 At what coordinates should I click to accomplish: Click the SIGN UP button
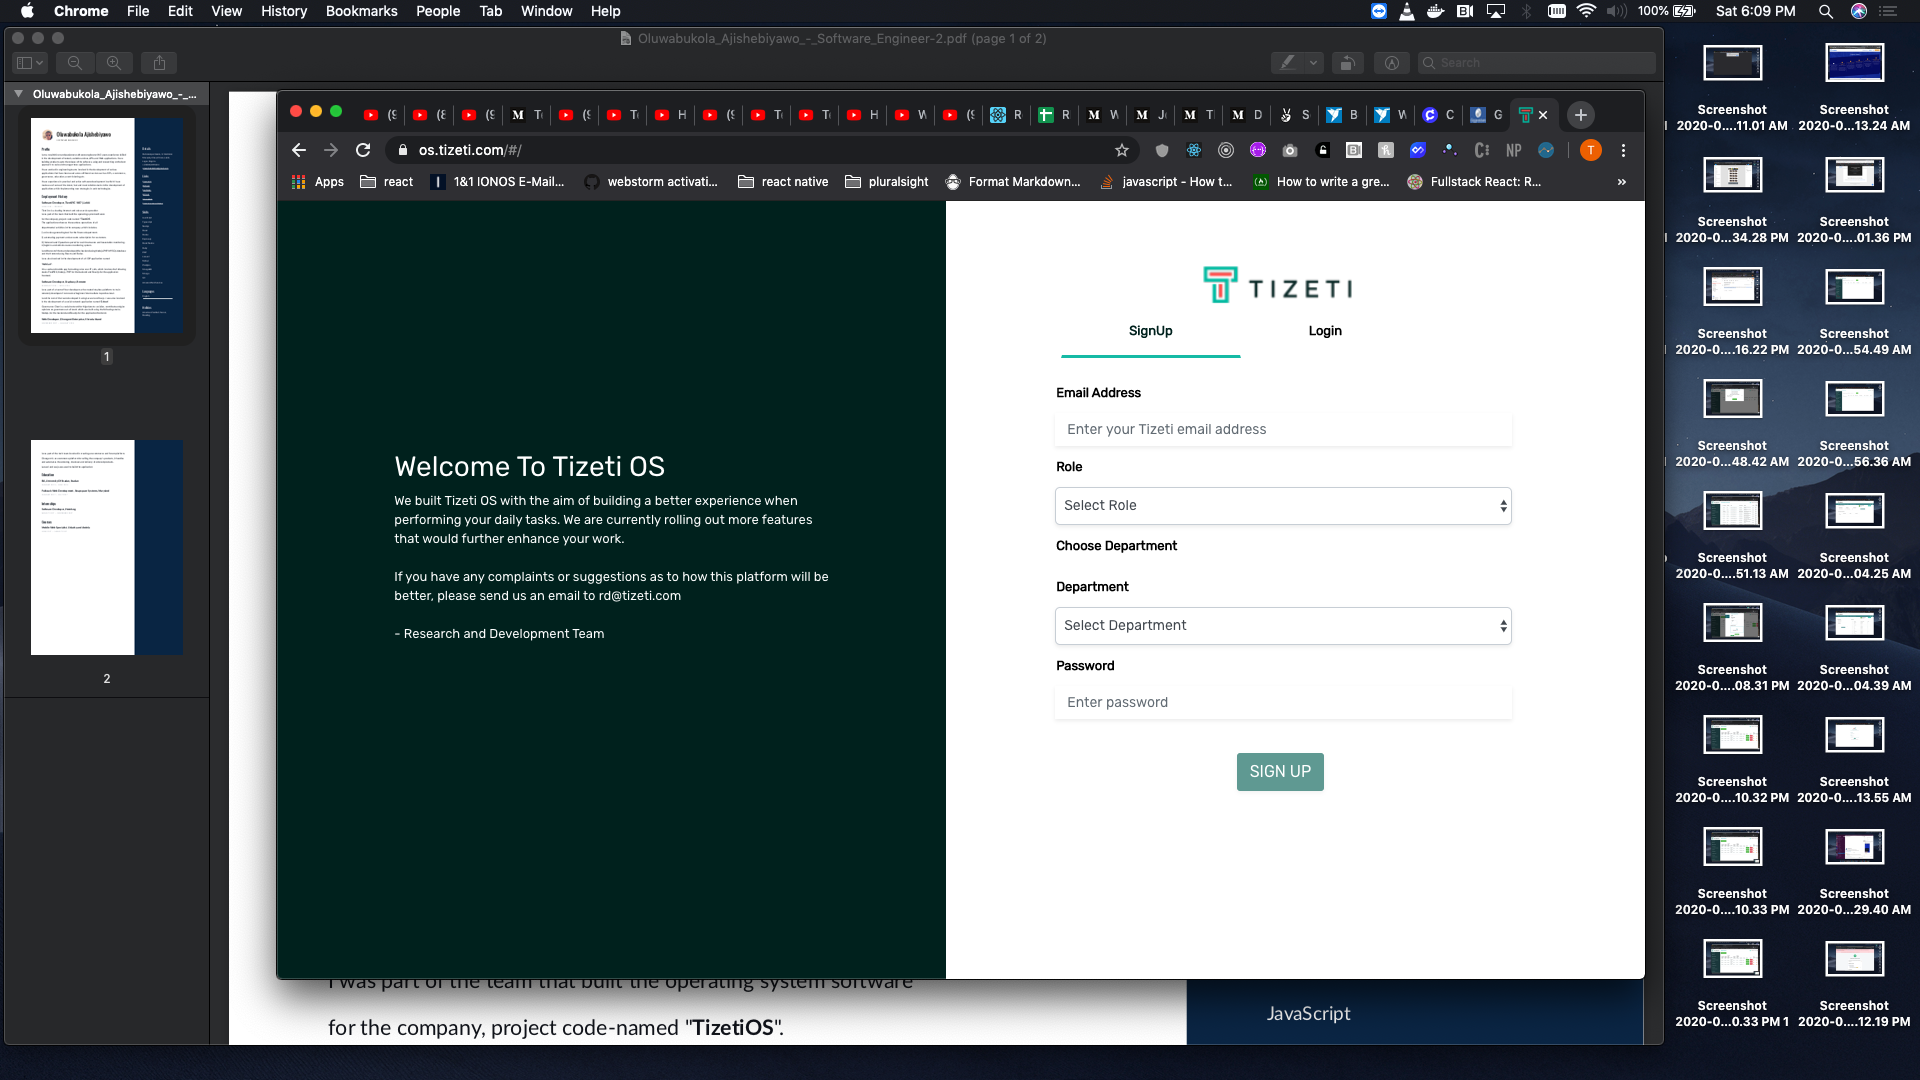pos(1280,772)
